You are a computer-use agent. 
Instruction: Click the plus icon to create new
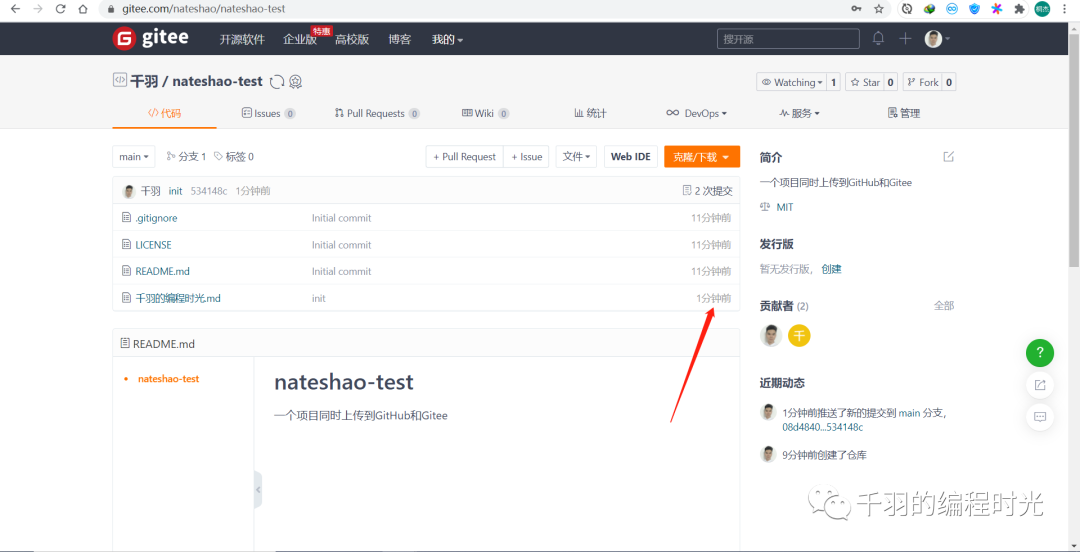[905, 39]
